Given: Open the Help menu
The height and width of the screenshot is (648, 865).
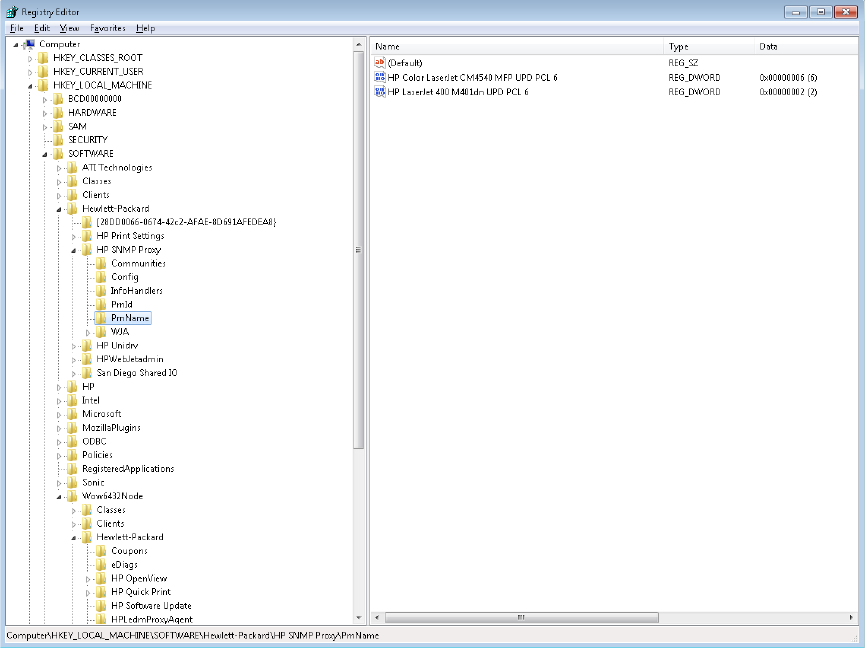Looking at the screenshot, I should click(x=146, y=28).
